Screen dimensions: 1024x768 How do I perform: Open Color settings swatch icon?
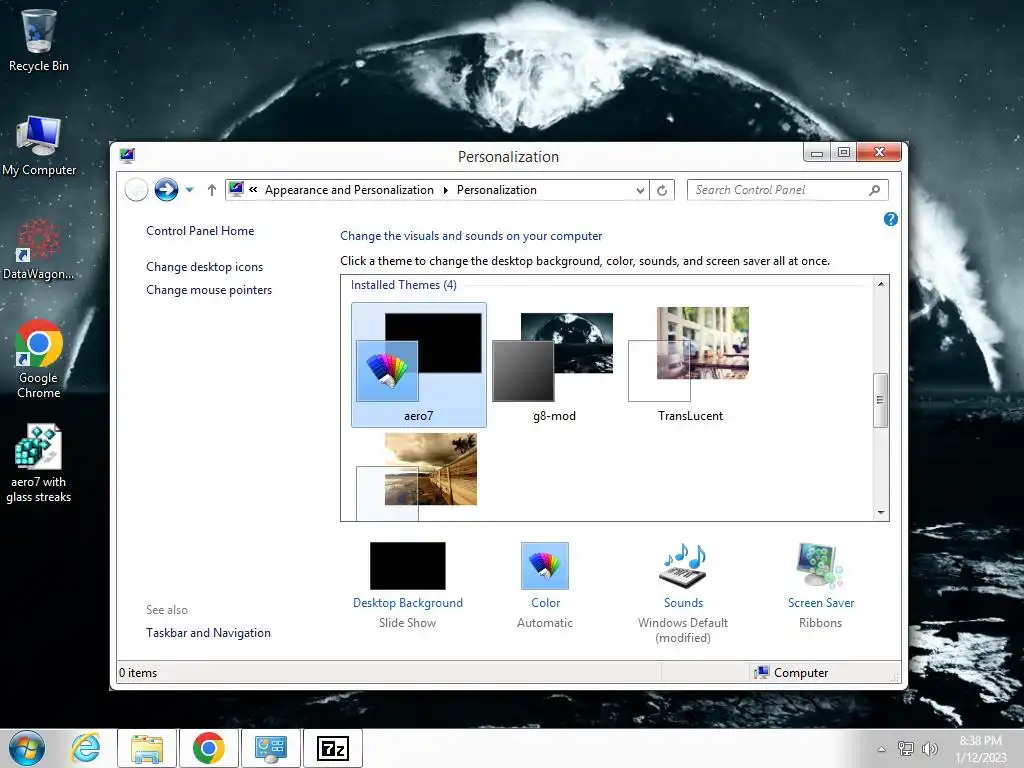click(545, 566)
